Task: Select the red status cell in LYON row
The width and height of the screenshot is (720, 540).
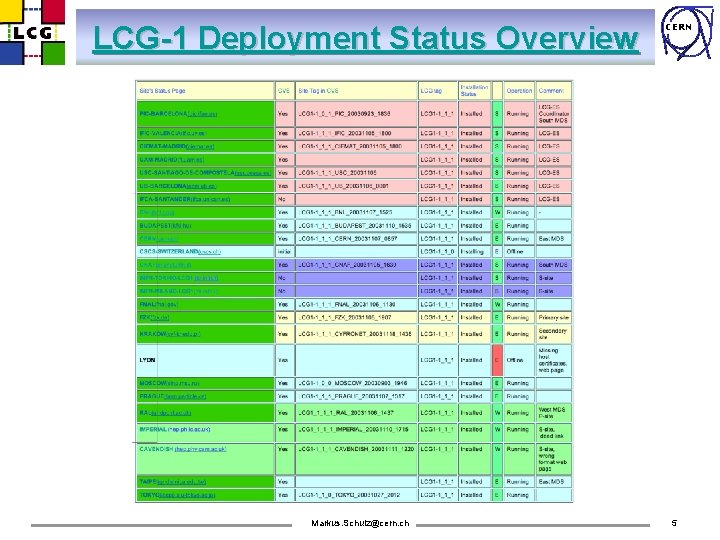Action: (x=497, y=360)
